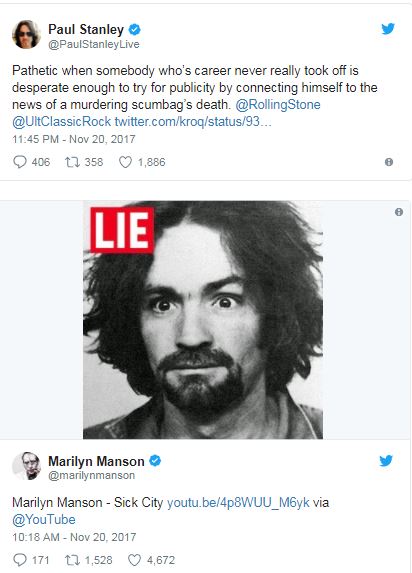The height and width of the screenshot is (573, 412).
Task: Click the Twitter bird icon on Marilyn Manson's tweet
Action: 386,460
